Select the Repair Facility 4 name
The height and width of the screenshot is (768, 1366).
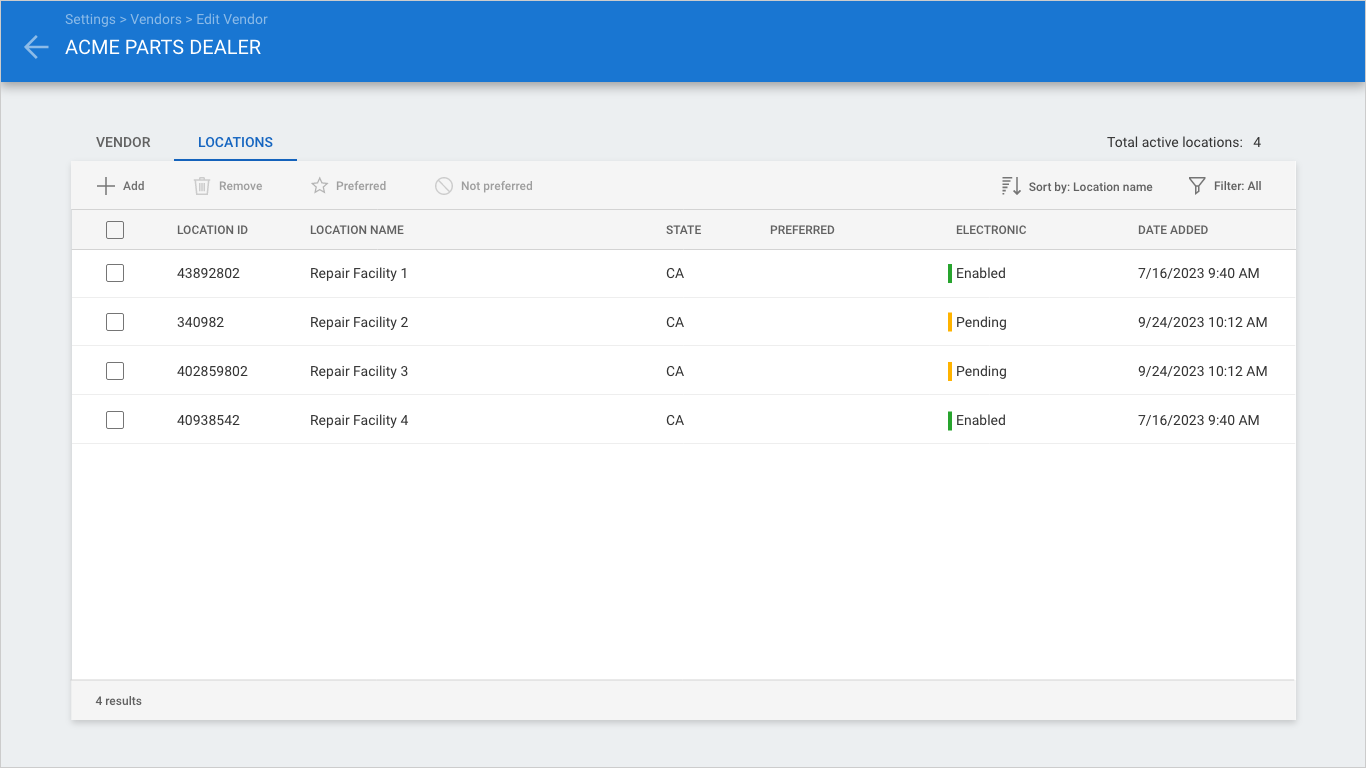tap(359, 420)
